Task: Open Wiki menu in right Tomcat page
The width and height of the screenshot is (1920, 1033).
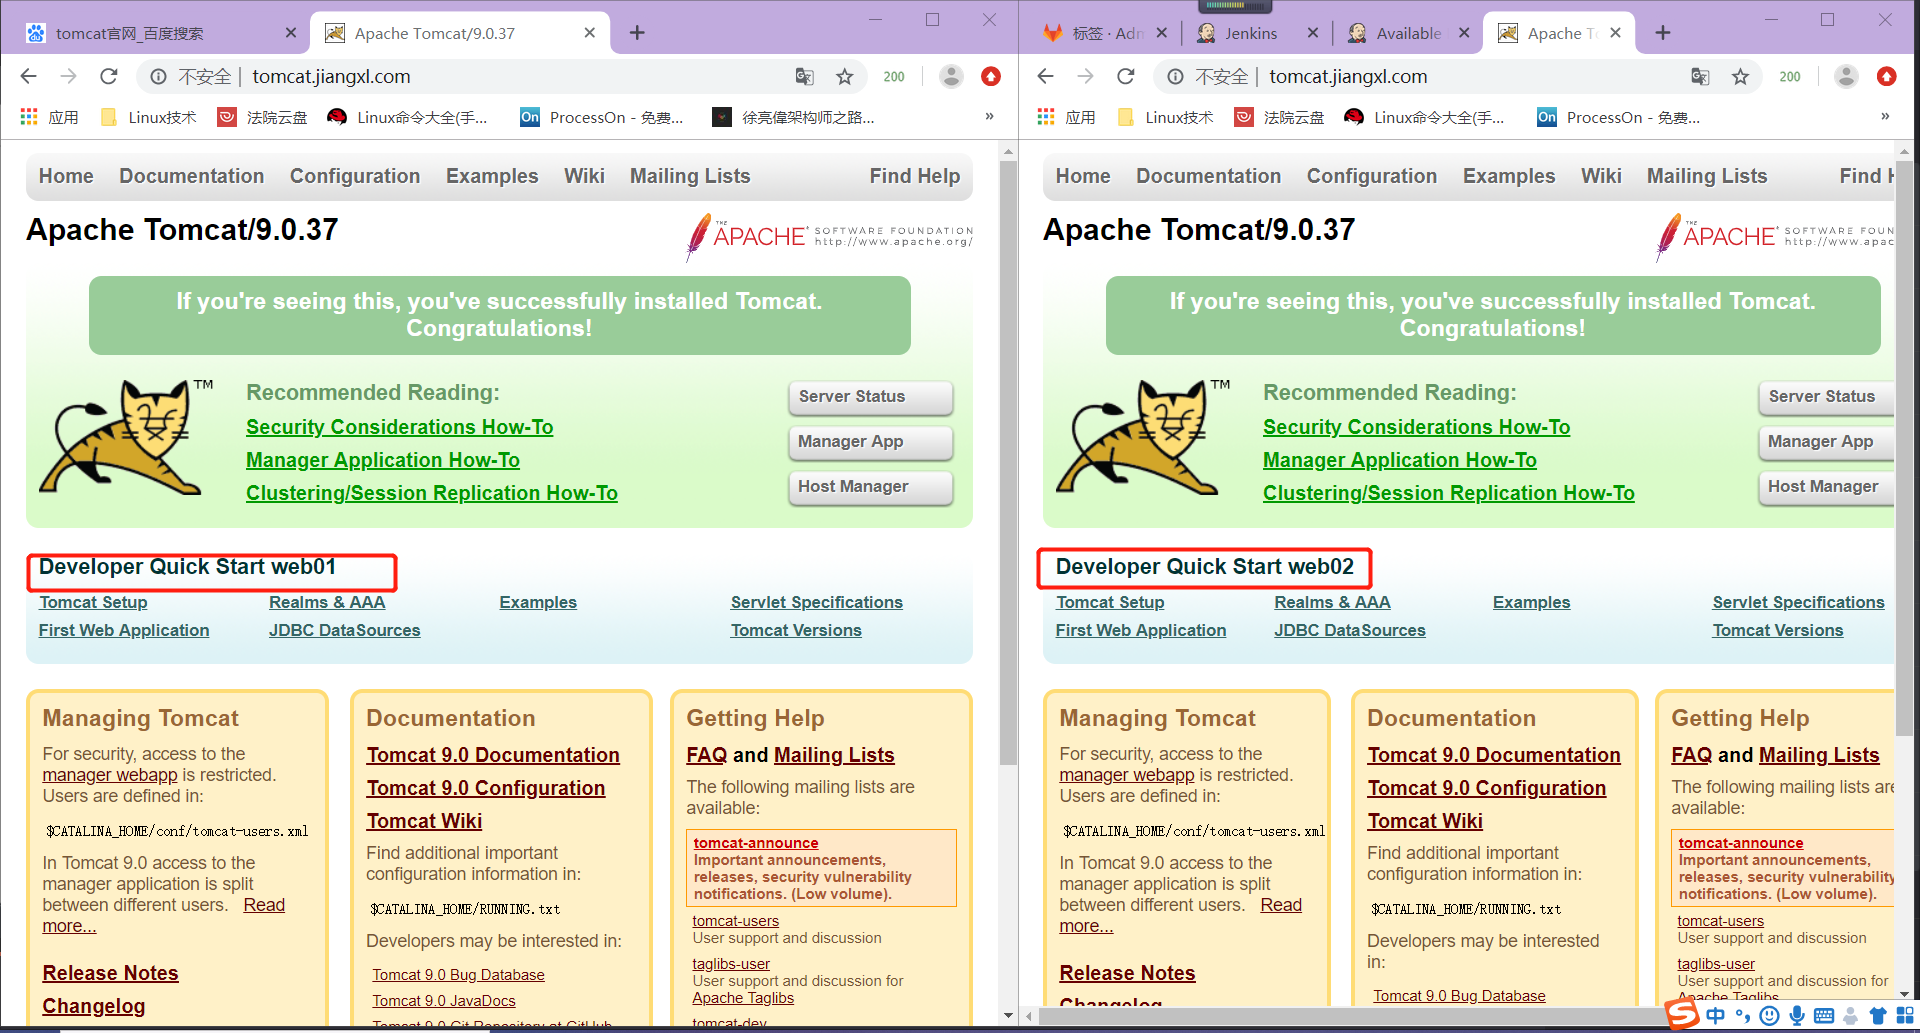Action: point(1601,176)
